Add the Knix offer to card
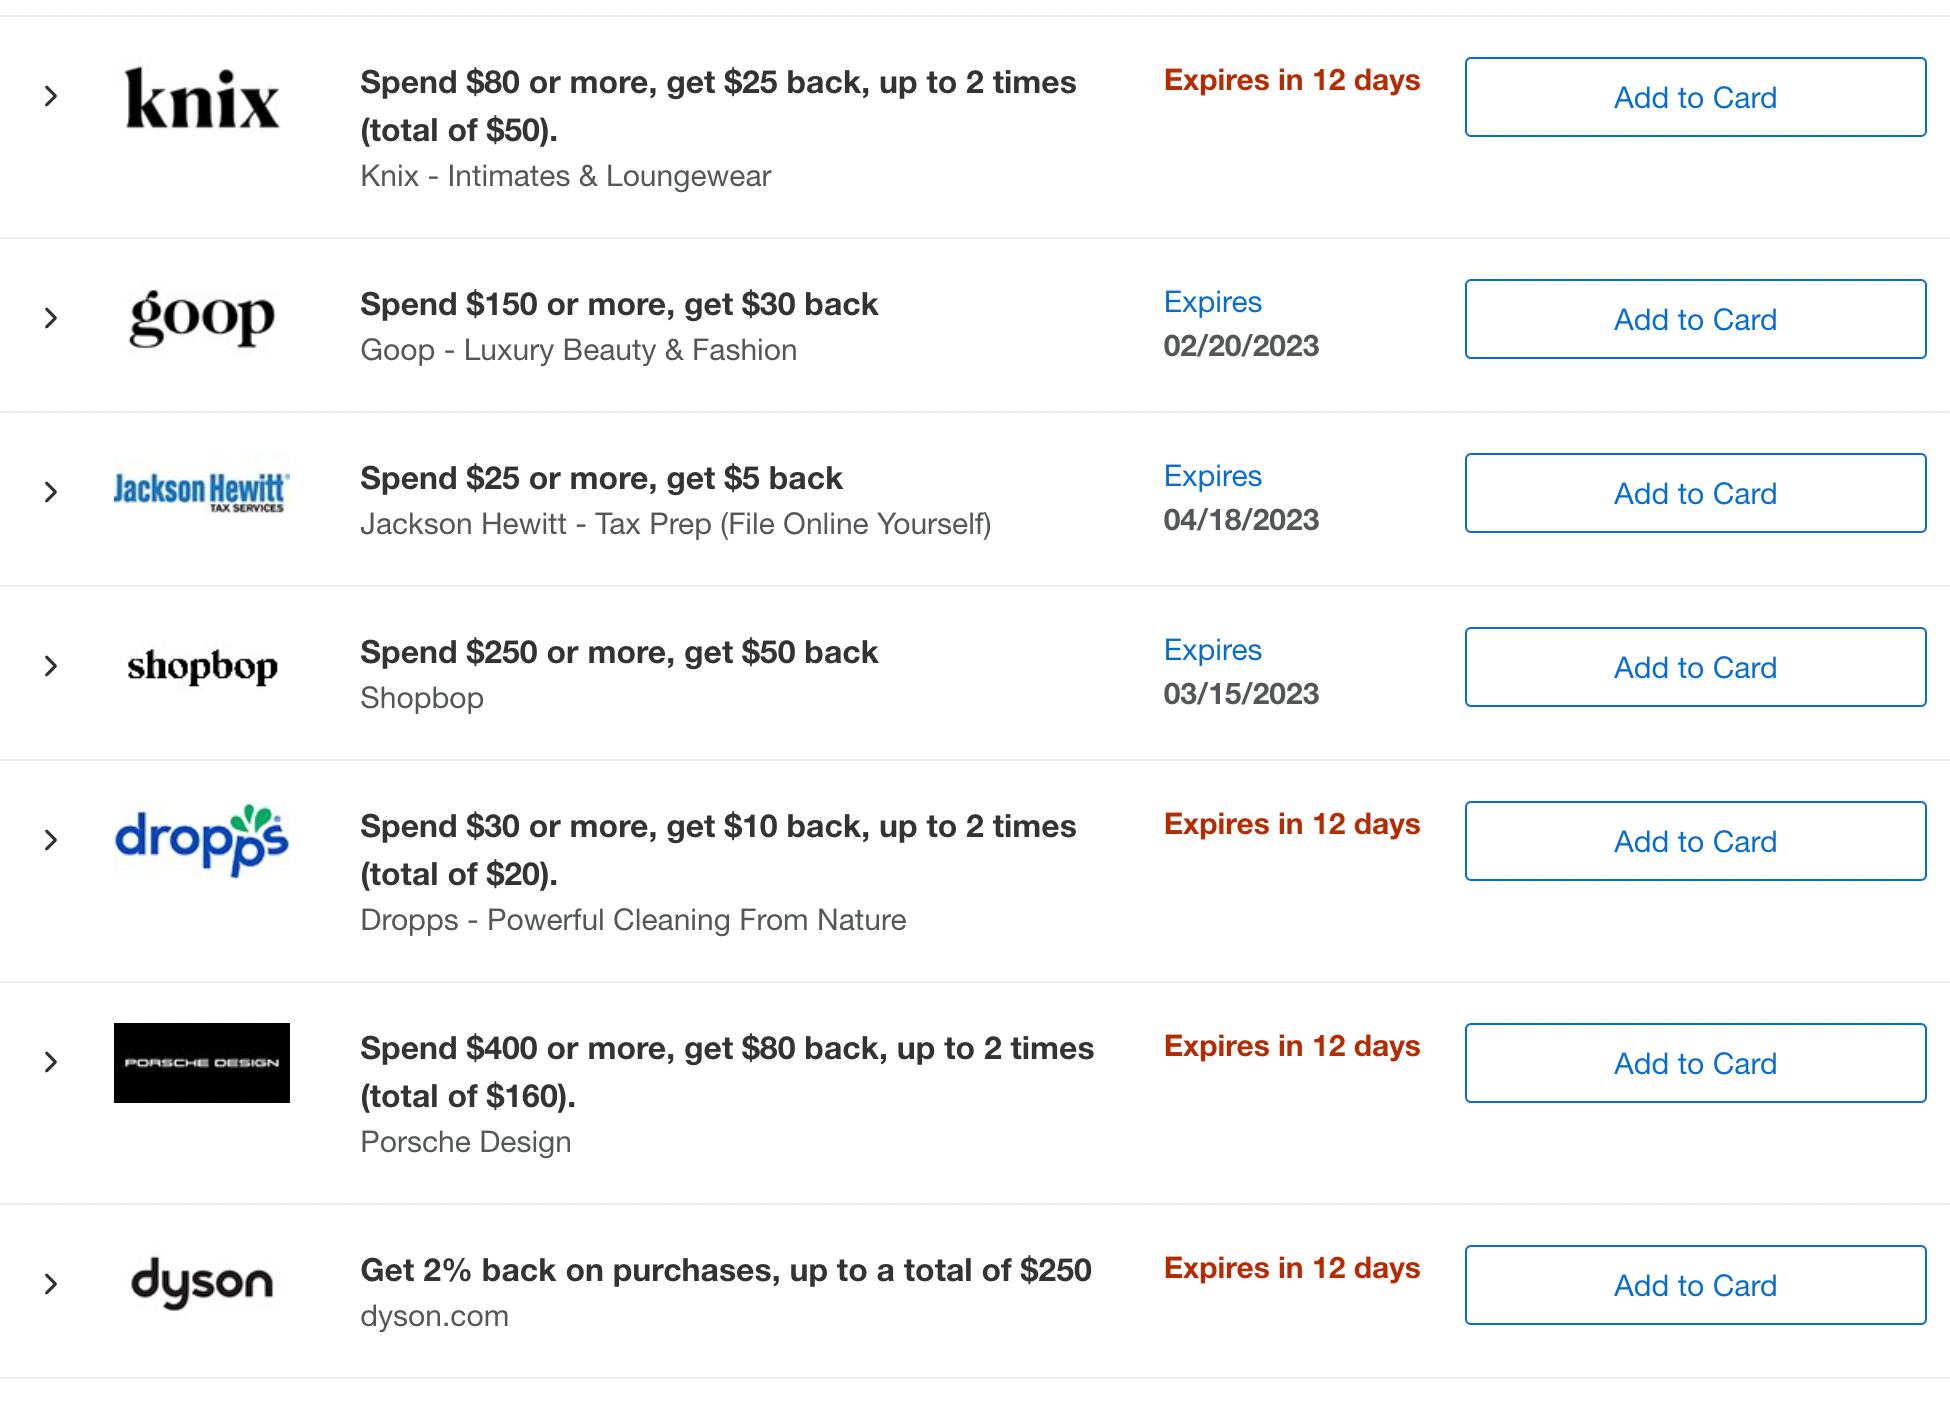Screen dimensions: 1950x1403 (x=1695, y=97)
